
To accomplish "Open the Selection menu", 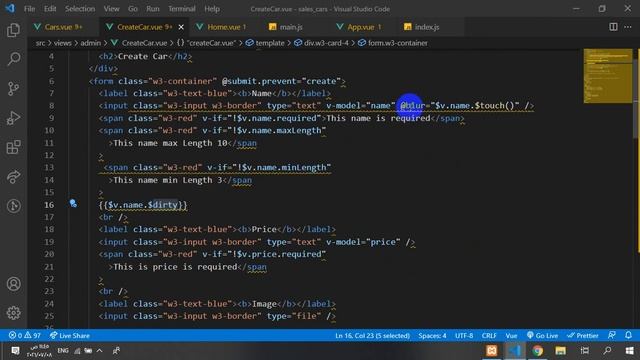I will click(80, 9).
